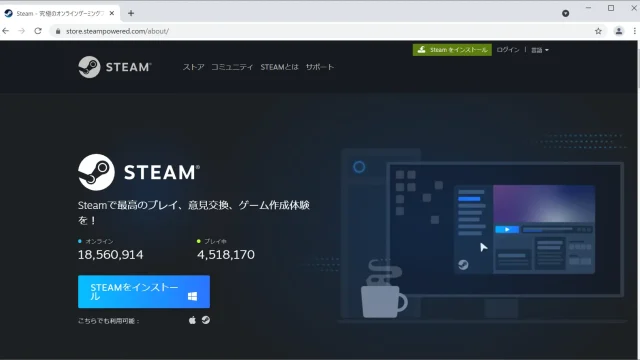This screenshot has width=640, height=360.
Task: Bookmark this page with the star icon
Action: pyautogui.click(x=598, y=31)
